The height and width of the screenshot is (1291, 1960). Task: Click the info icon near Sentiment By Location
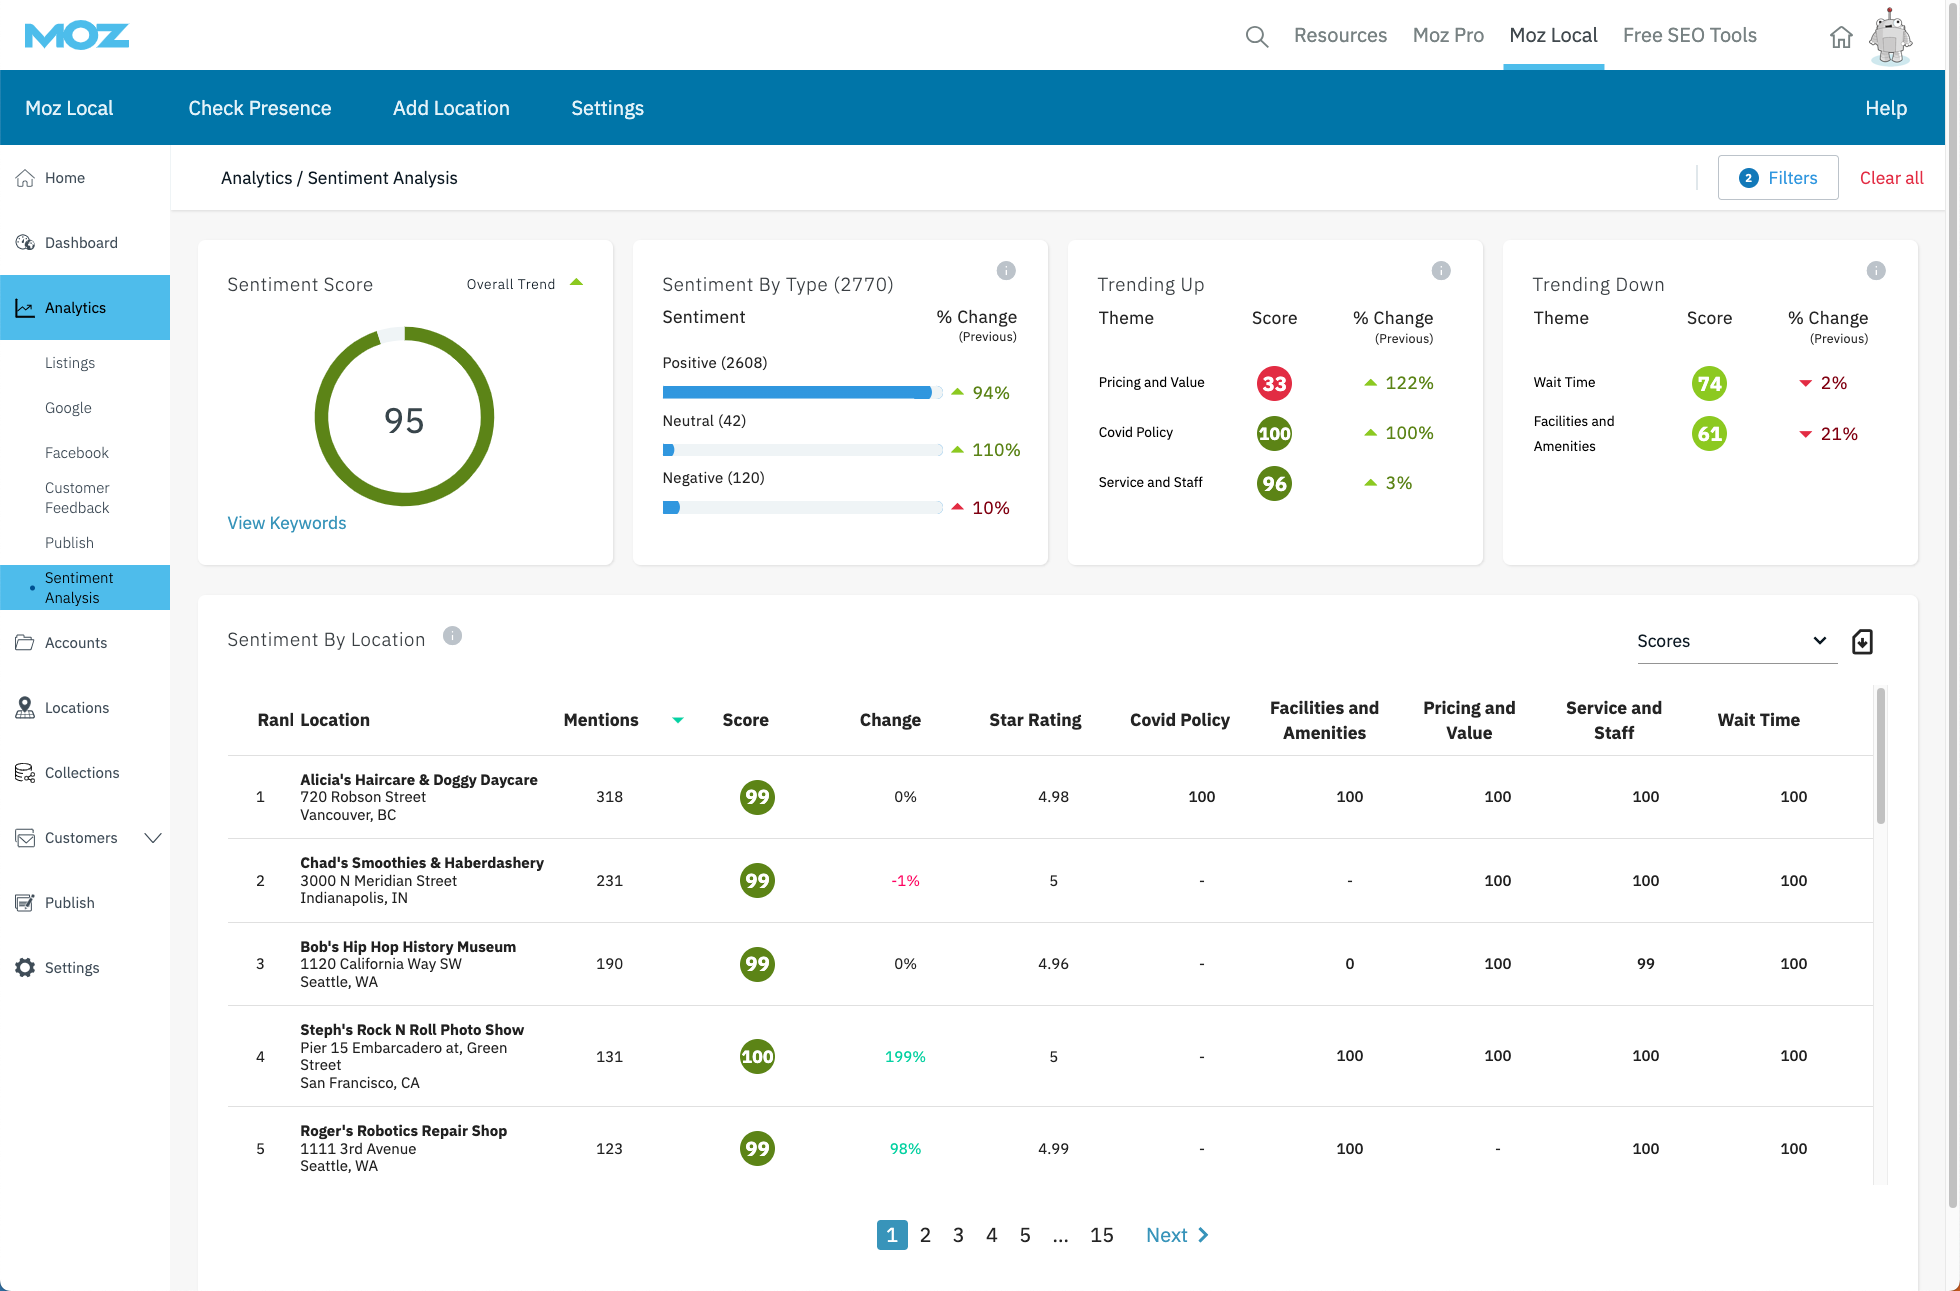(x=452, y=636)
